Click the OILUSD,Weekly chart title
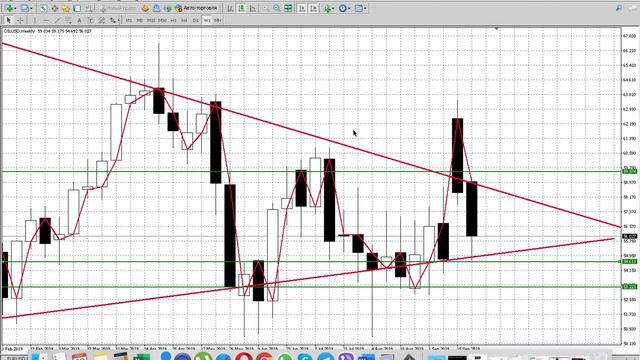The height and width of the screenshot is (360, 640). click(x=20, y=31)
